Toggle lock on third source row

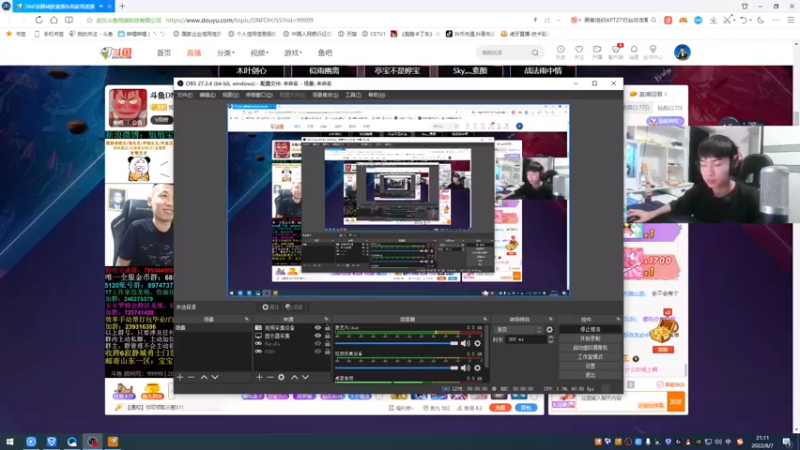point(328,344)
